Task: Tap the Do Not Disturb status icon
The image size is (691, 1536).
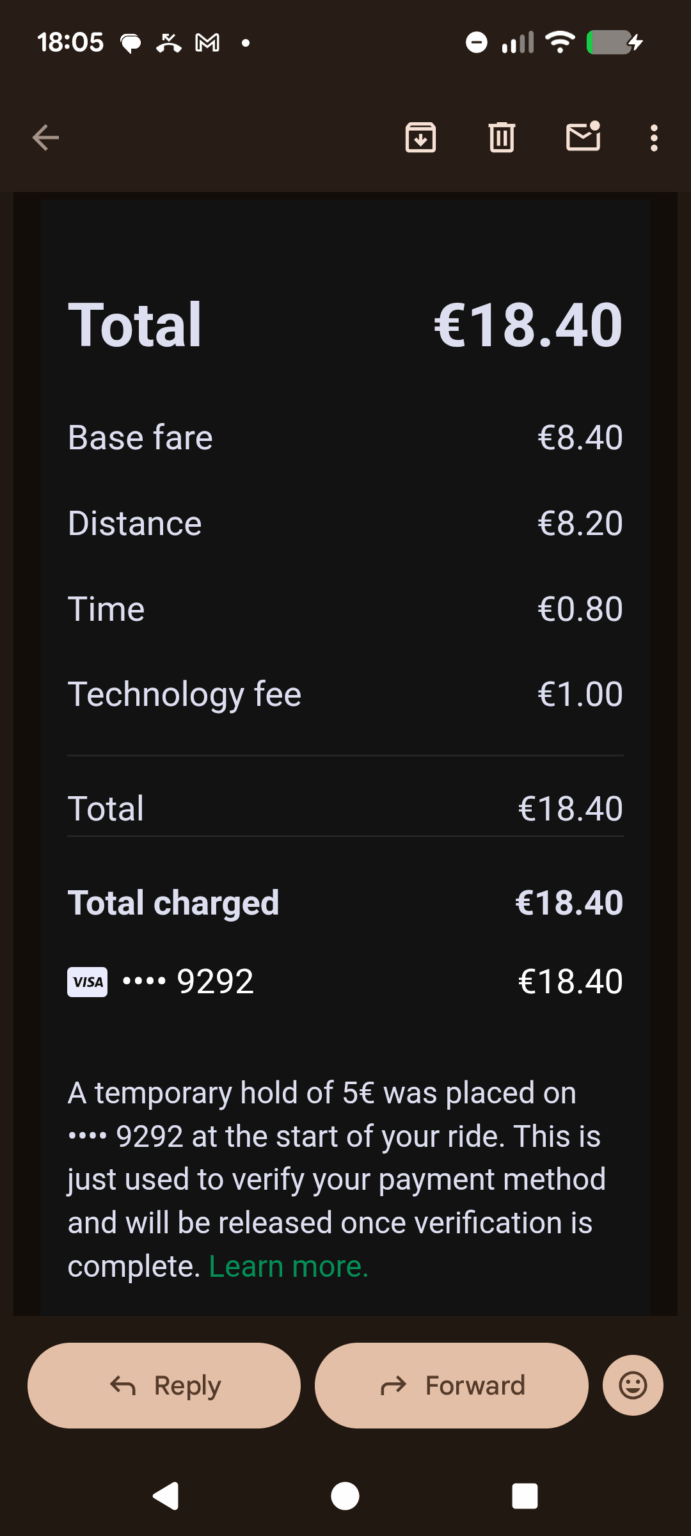Action: pyautogui.click(x=476, y=42)
